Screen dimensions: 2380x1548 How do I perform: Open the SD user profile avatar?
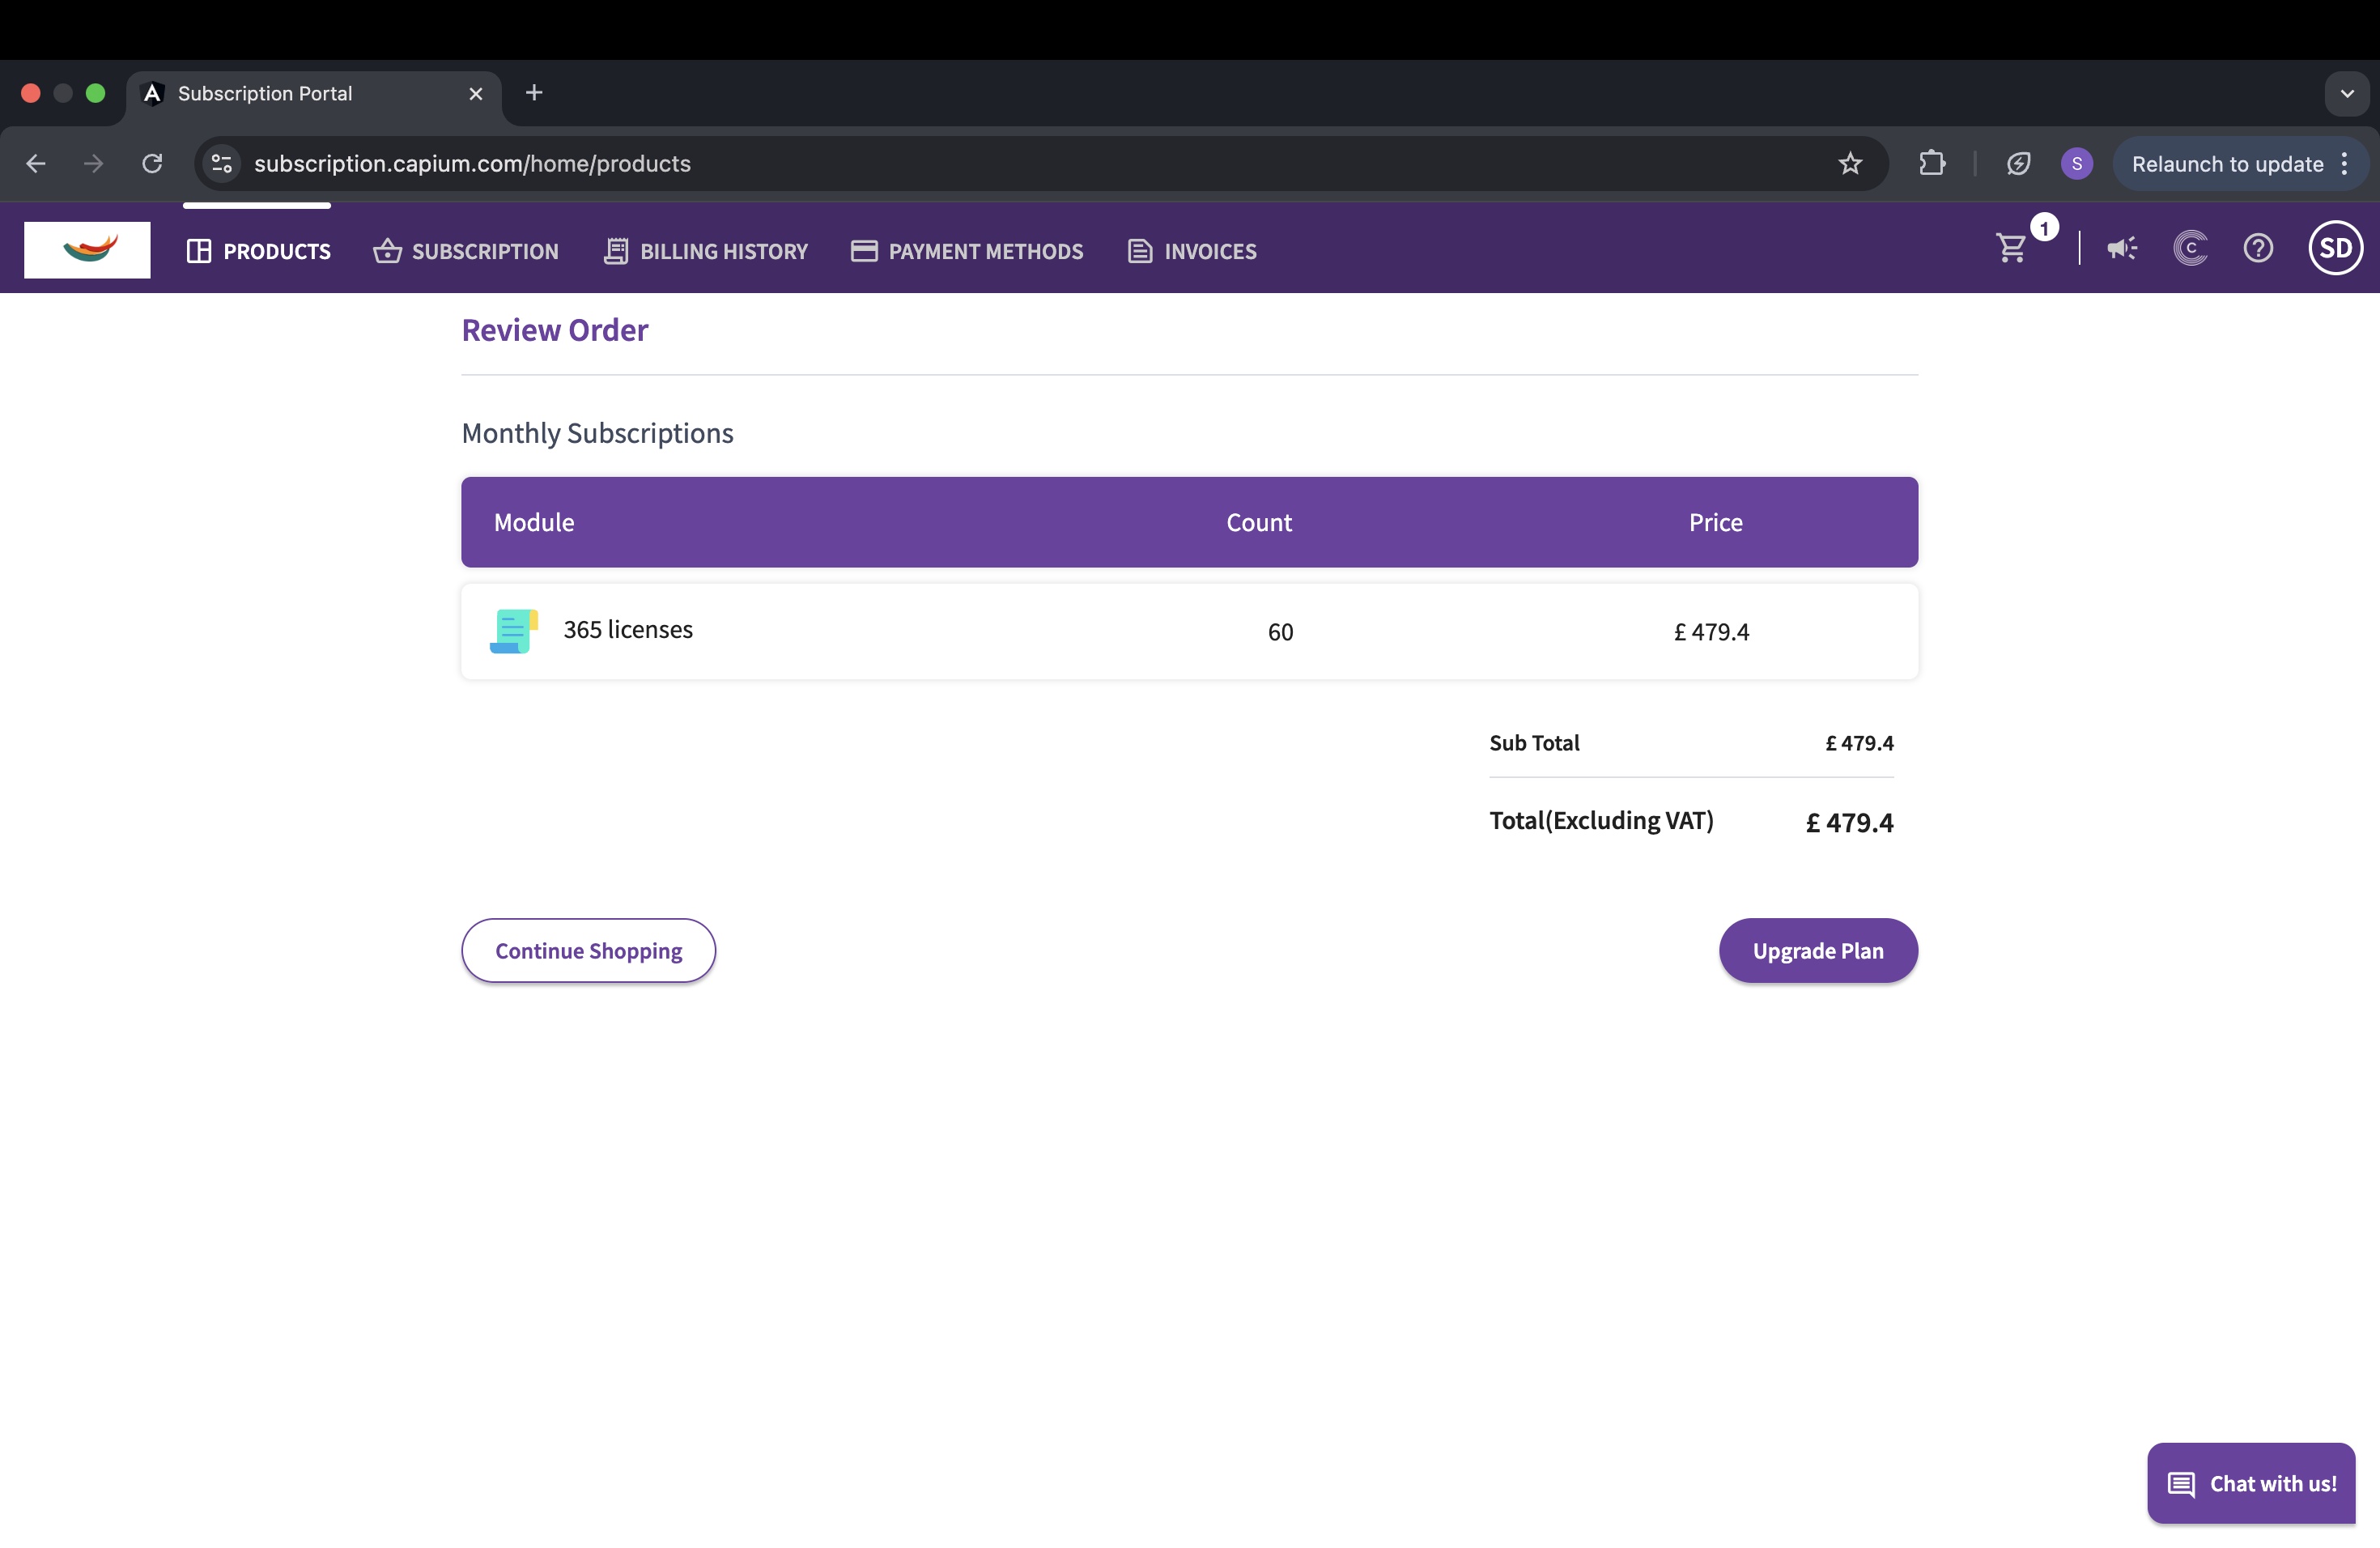pyautogui.click(x=2335, y=248)
